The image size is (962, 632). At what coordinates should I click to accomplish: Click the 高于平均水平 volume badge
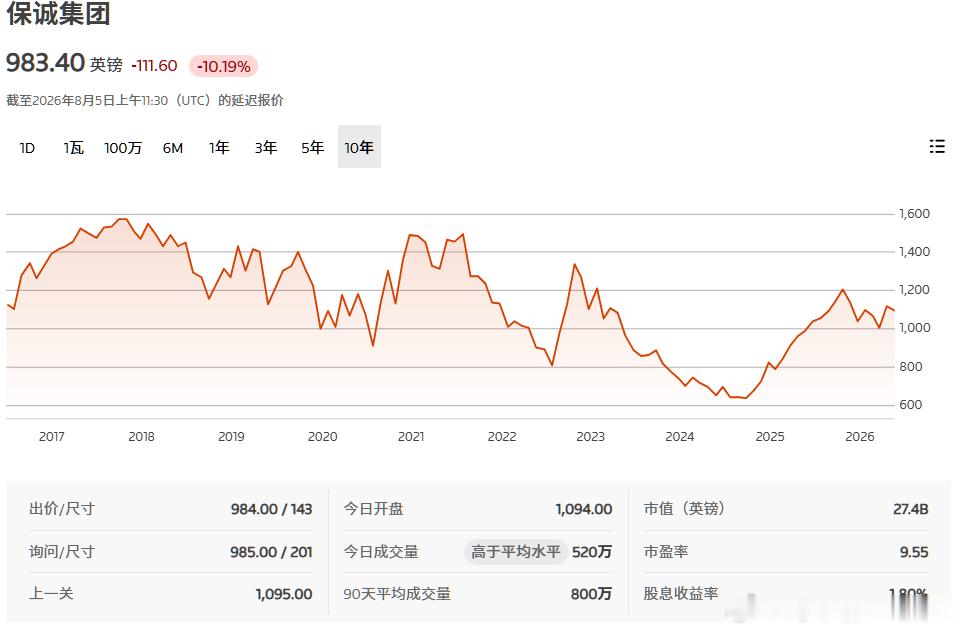(515, 552)
